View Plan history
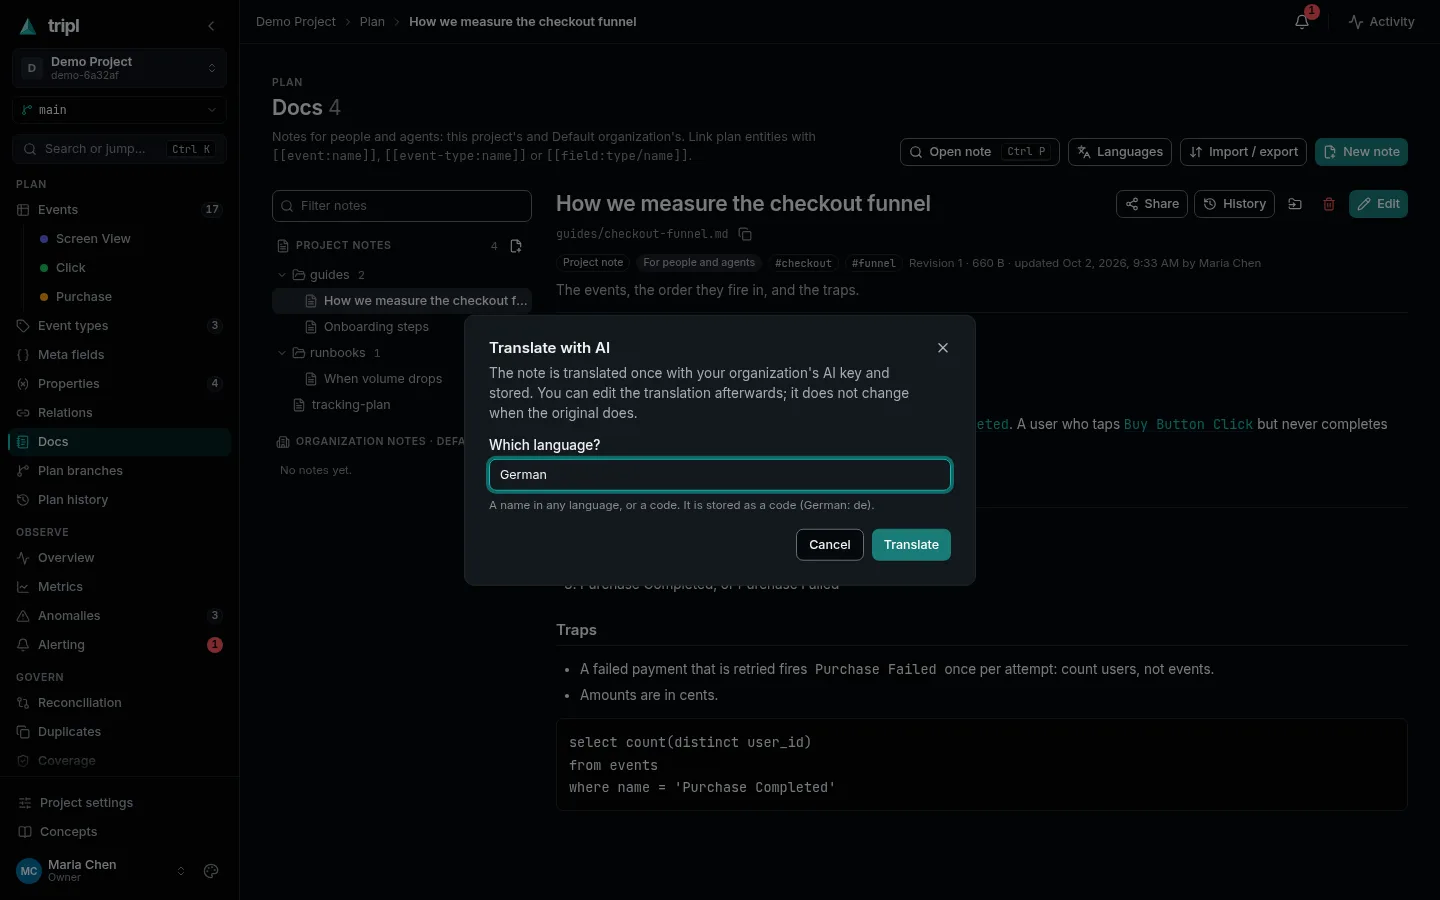 pos(120,500)
